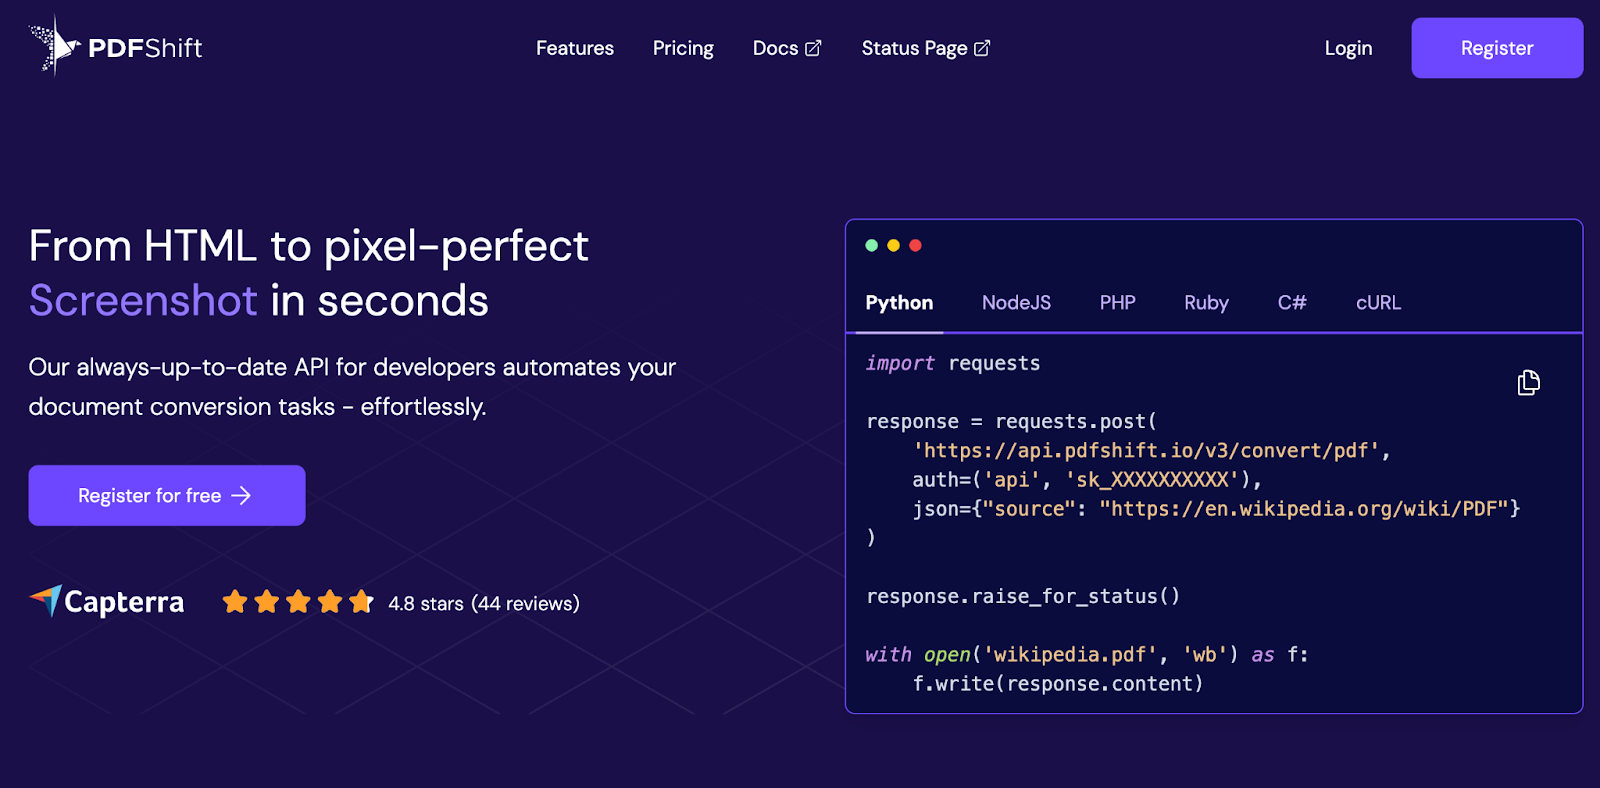Click the PDFShift brand name text
The image size is (1600, 788).
145,48
